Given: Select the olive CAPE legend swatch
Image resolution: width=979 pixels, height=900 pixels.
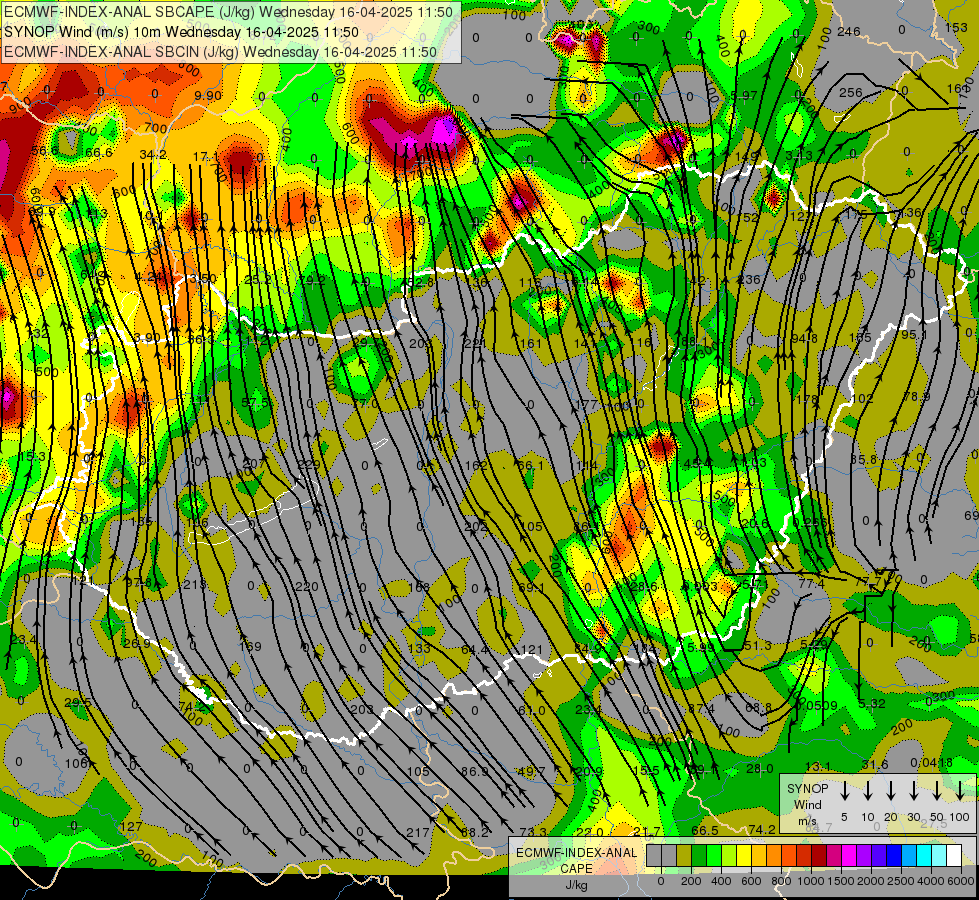Looking at the screenshot, I should (684, 855).
